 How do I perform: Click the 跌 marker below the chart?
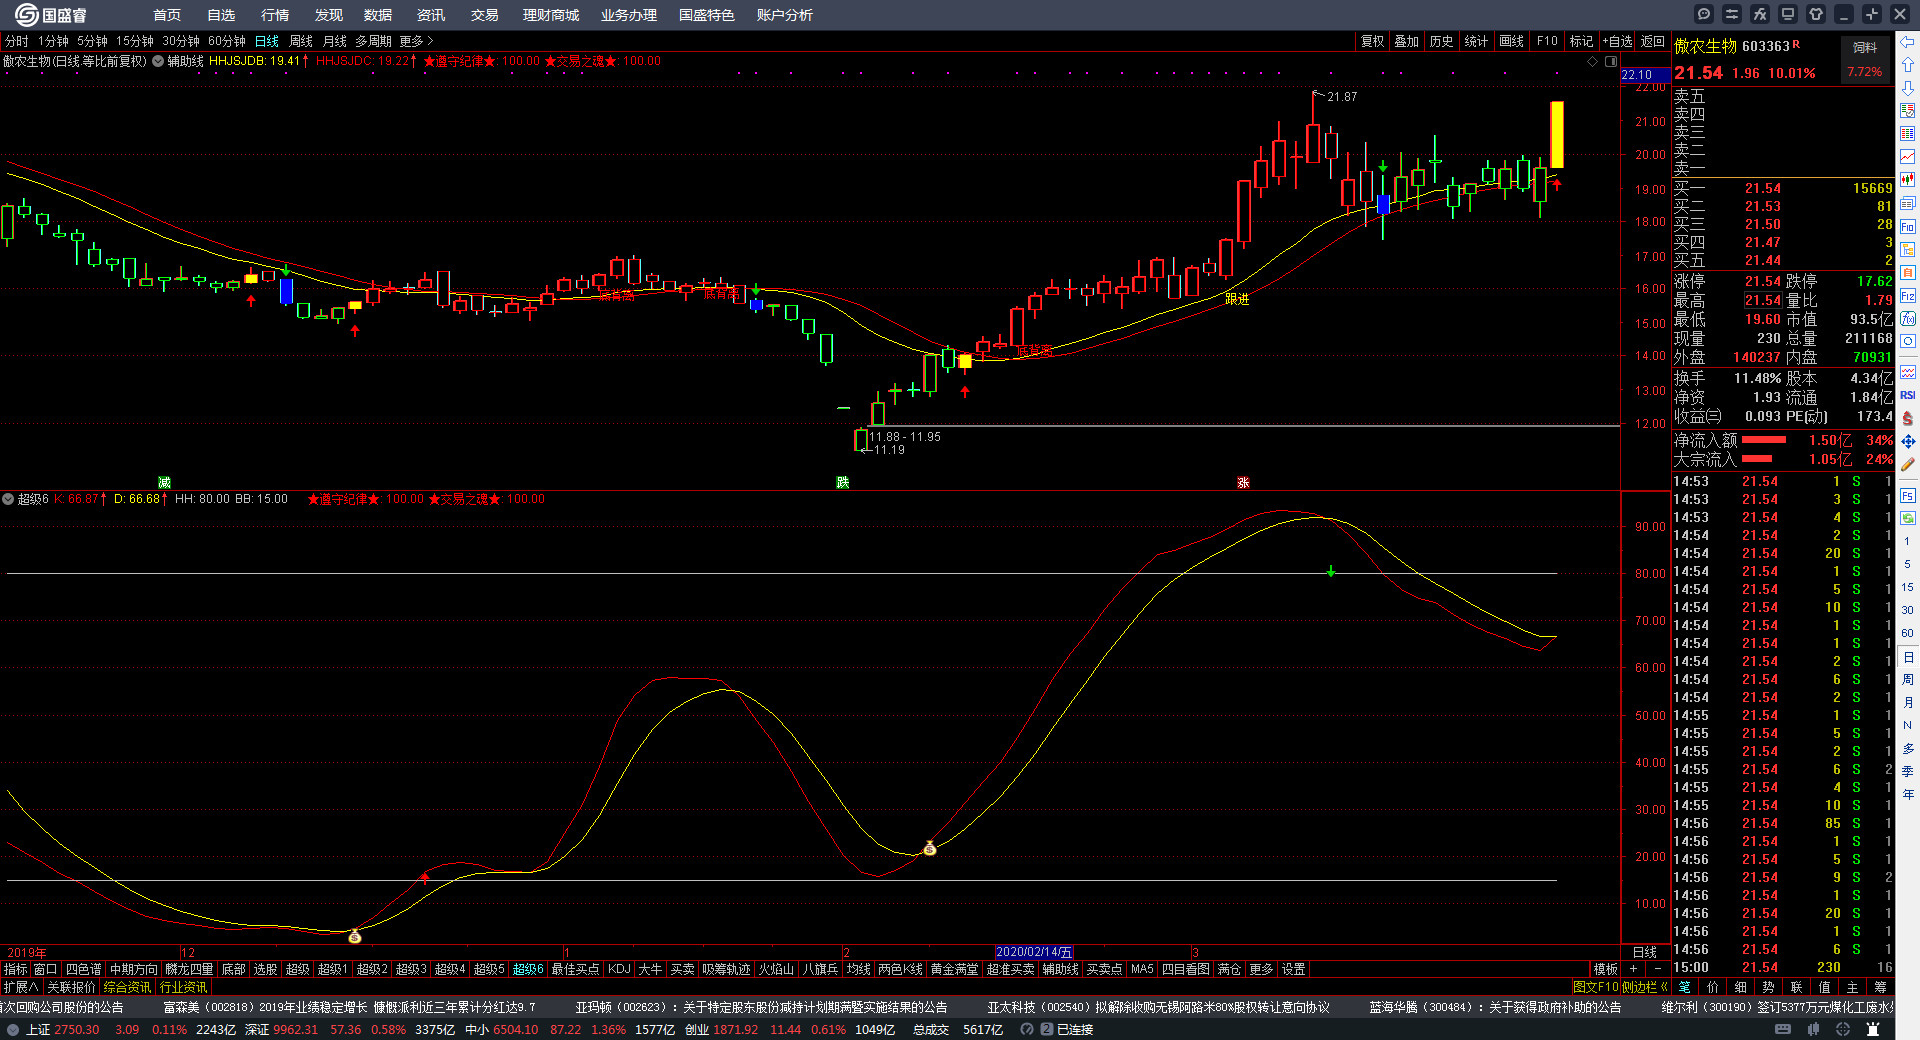tap(843, 482)
